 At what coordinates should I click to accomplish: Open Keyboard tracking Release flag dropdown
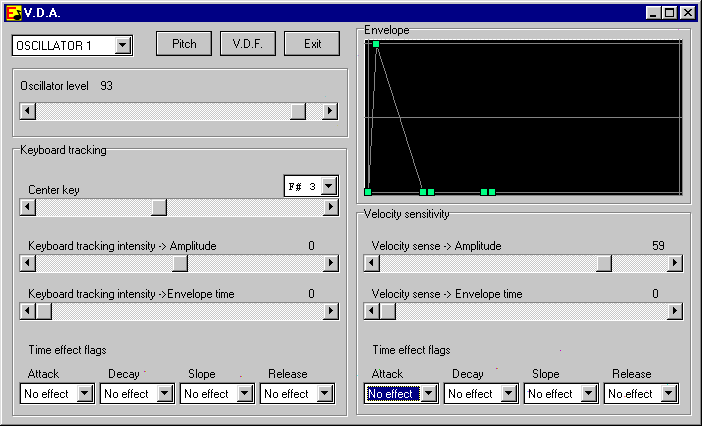point(325,394)
